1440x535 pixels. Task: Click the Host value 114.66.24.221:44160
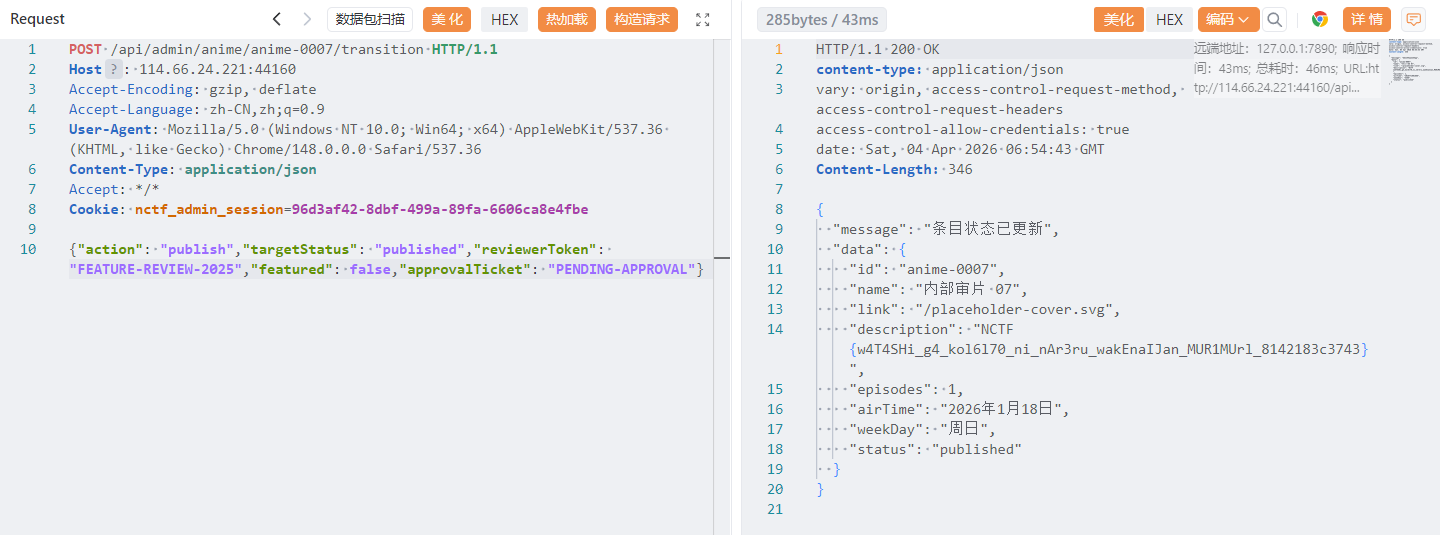click(217, 69)
